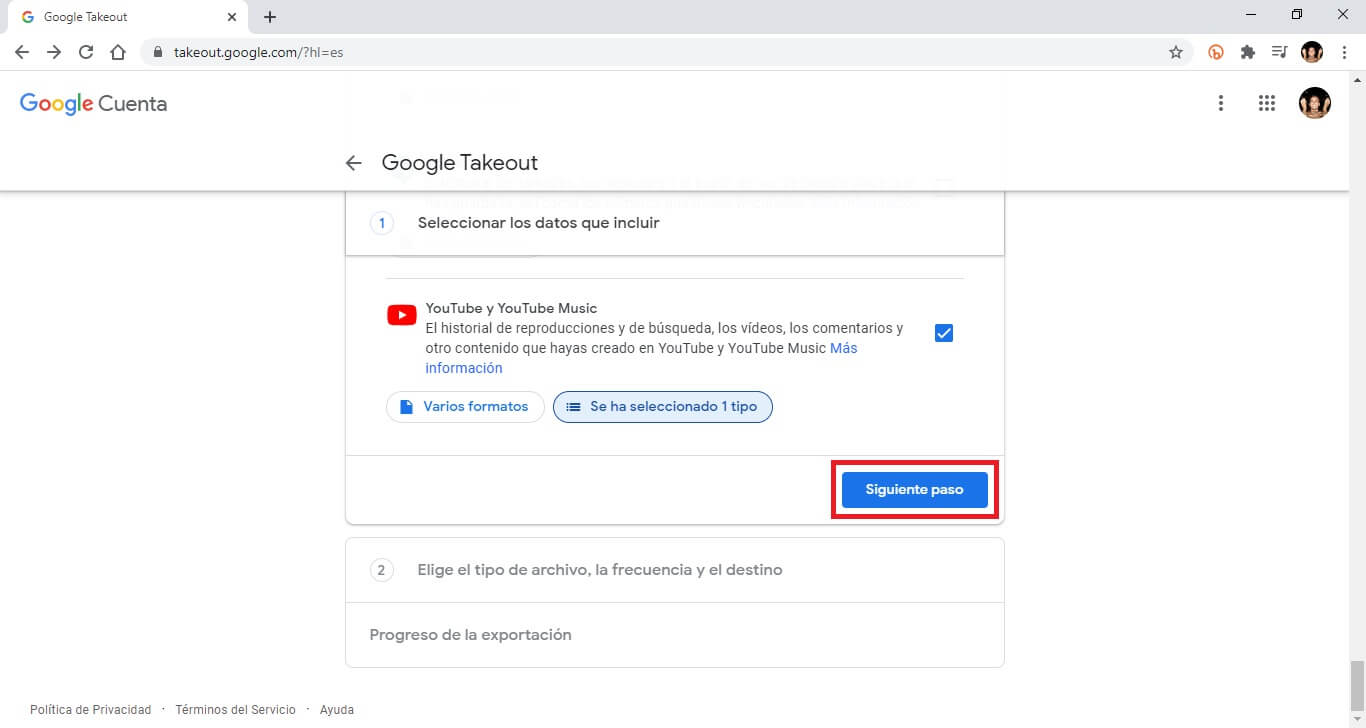Viewport: 1366px width, 728px height.
Task: Open the Ayuda footer link
Action: tap(337, 710)
